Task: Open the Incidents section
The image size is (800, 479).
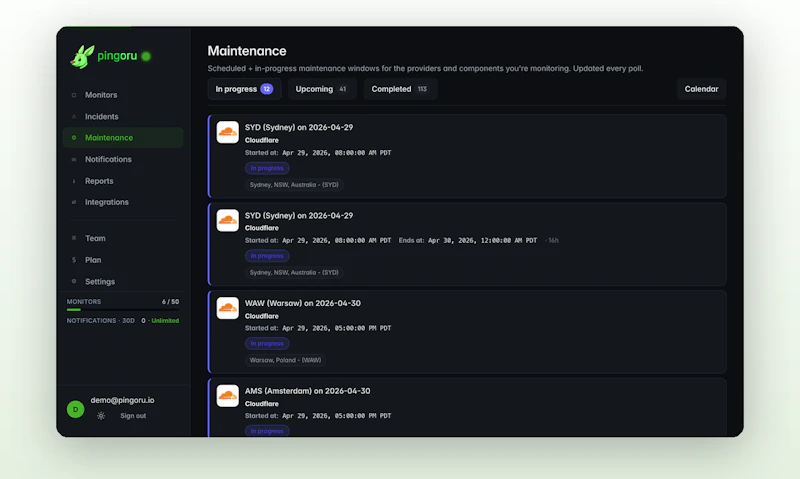Action: coord(122,116)
